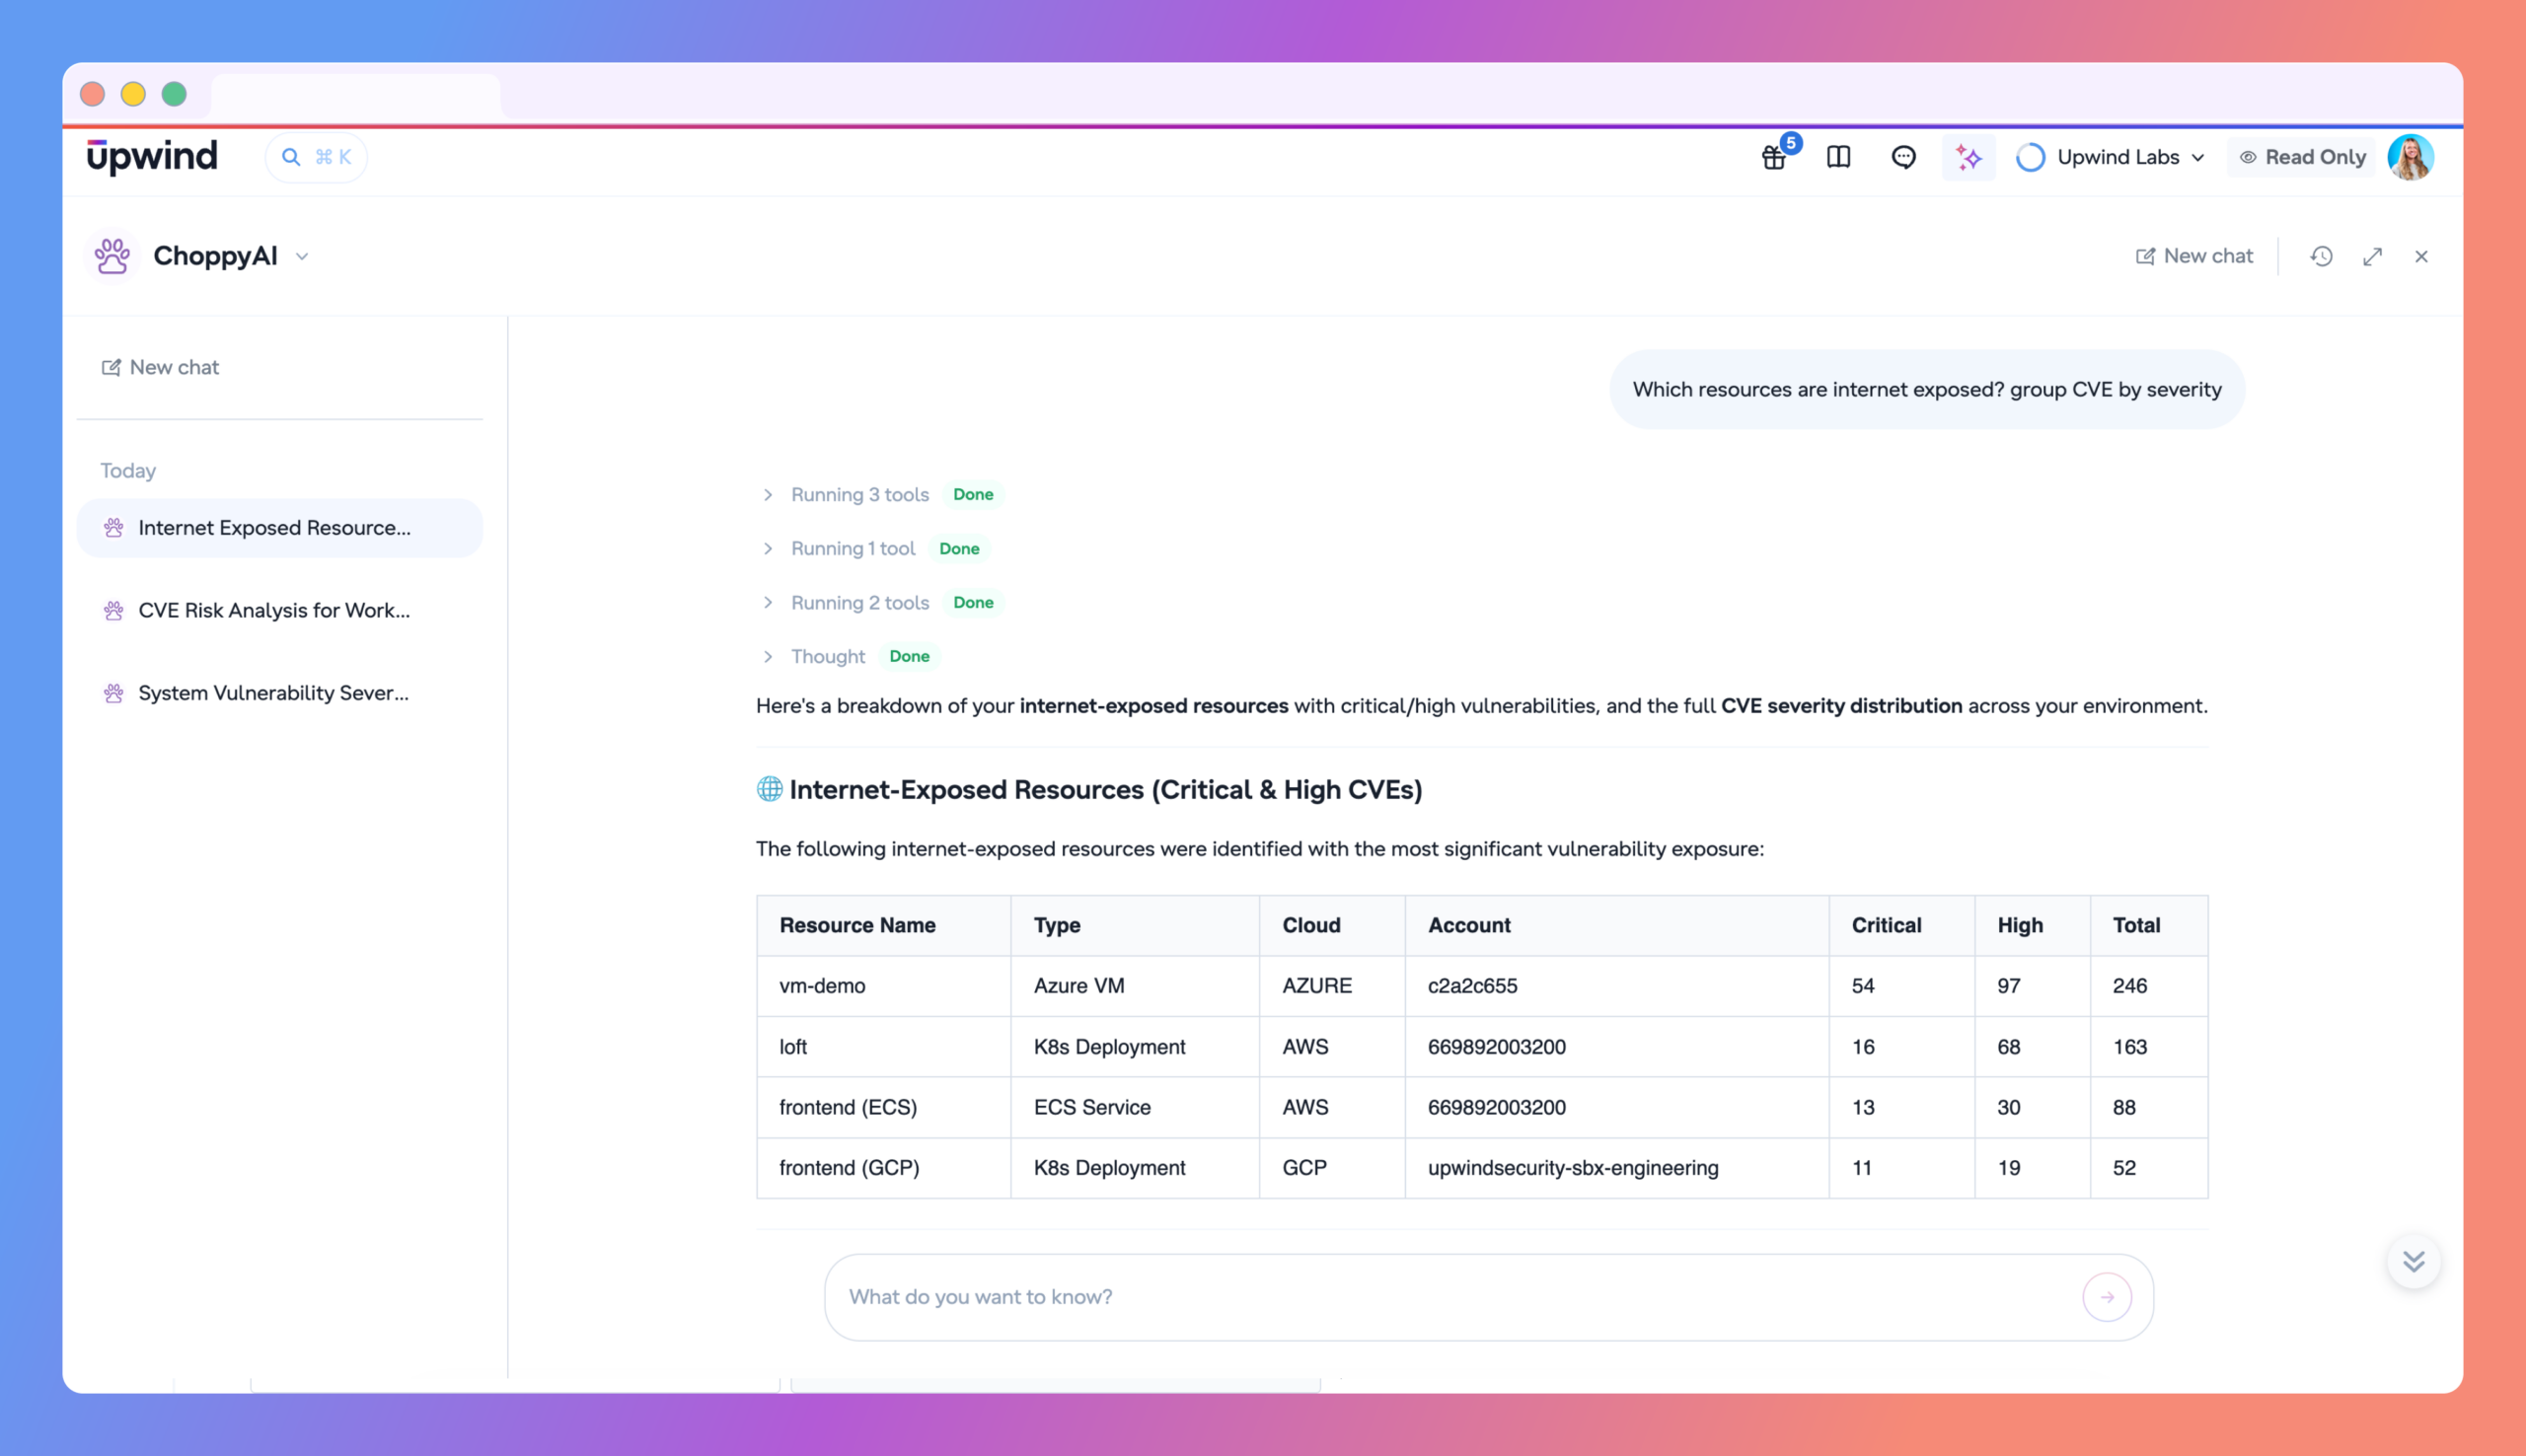Send the message with arrow button
2526x1456 pixels.
point(2106,1297)
